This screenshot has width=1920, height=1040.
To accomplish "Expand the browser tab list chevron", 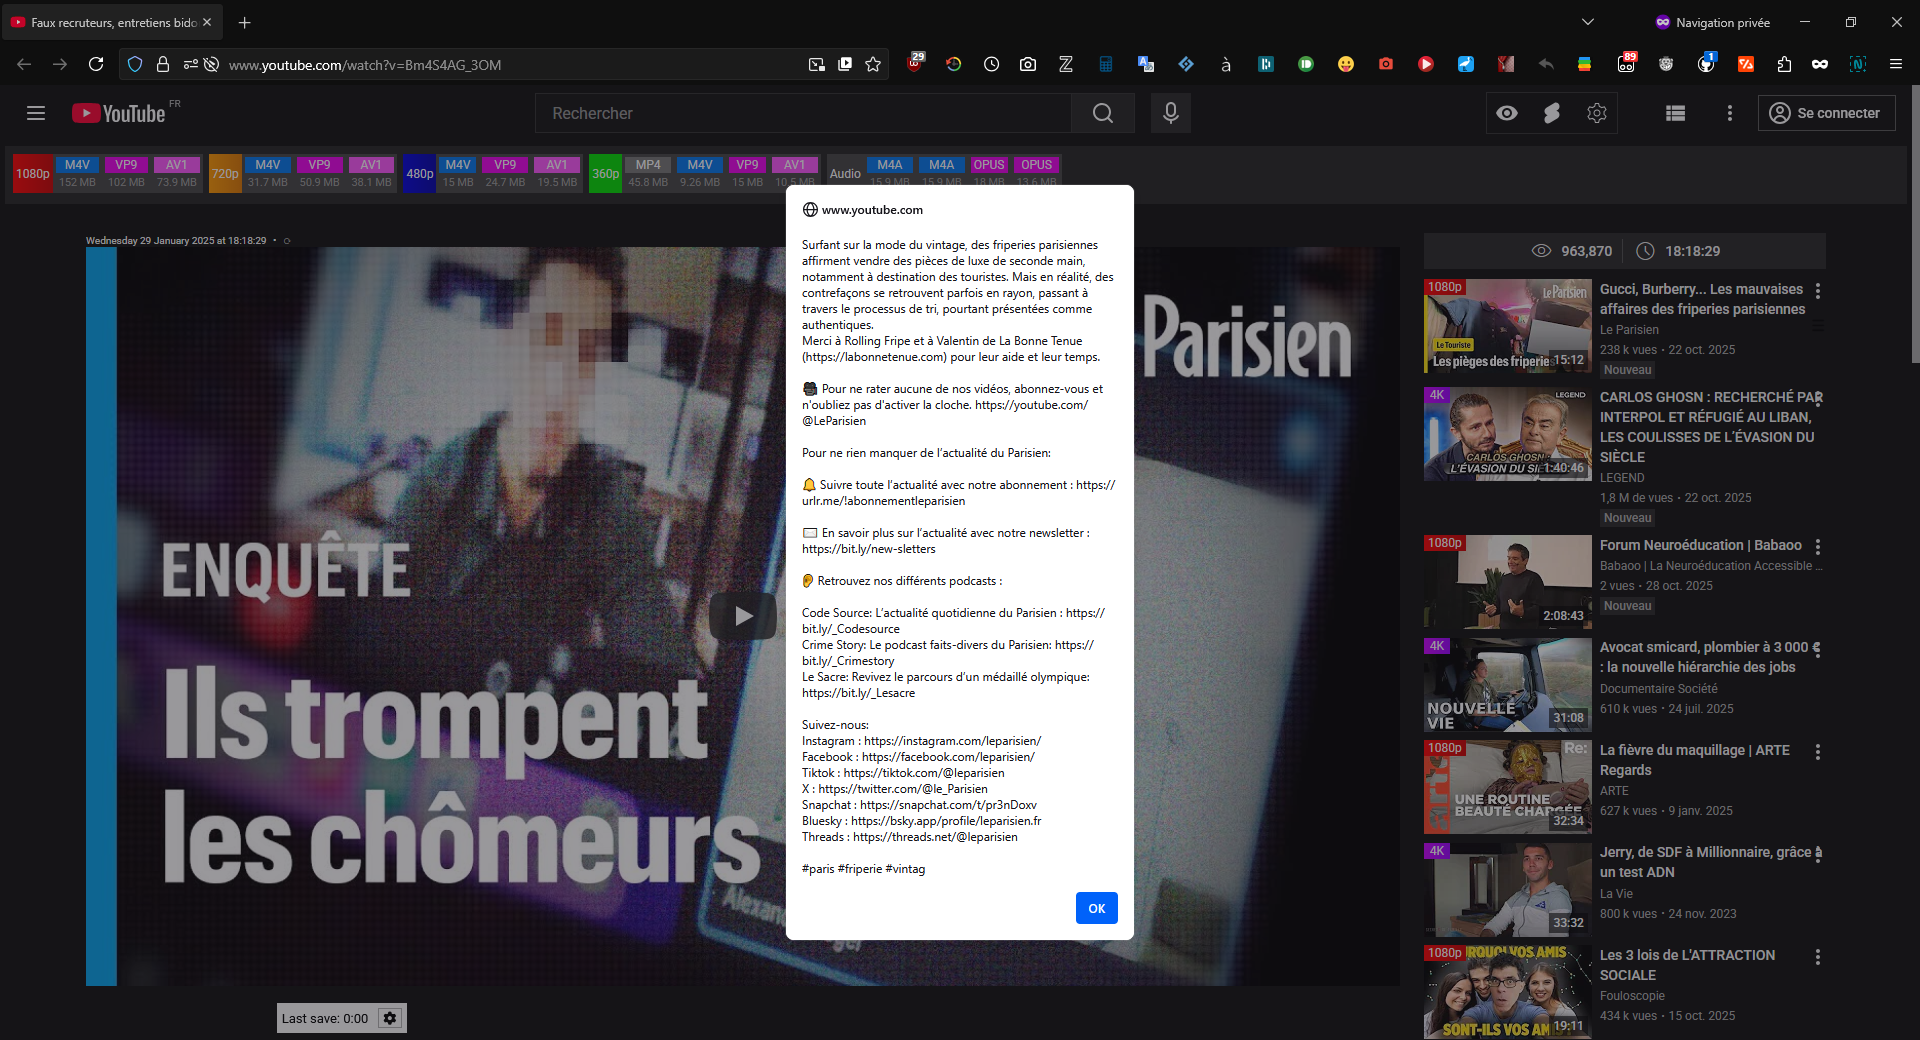I will 1587,22.
